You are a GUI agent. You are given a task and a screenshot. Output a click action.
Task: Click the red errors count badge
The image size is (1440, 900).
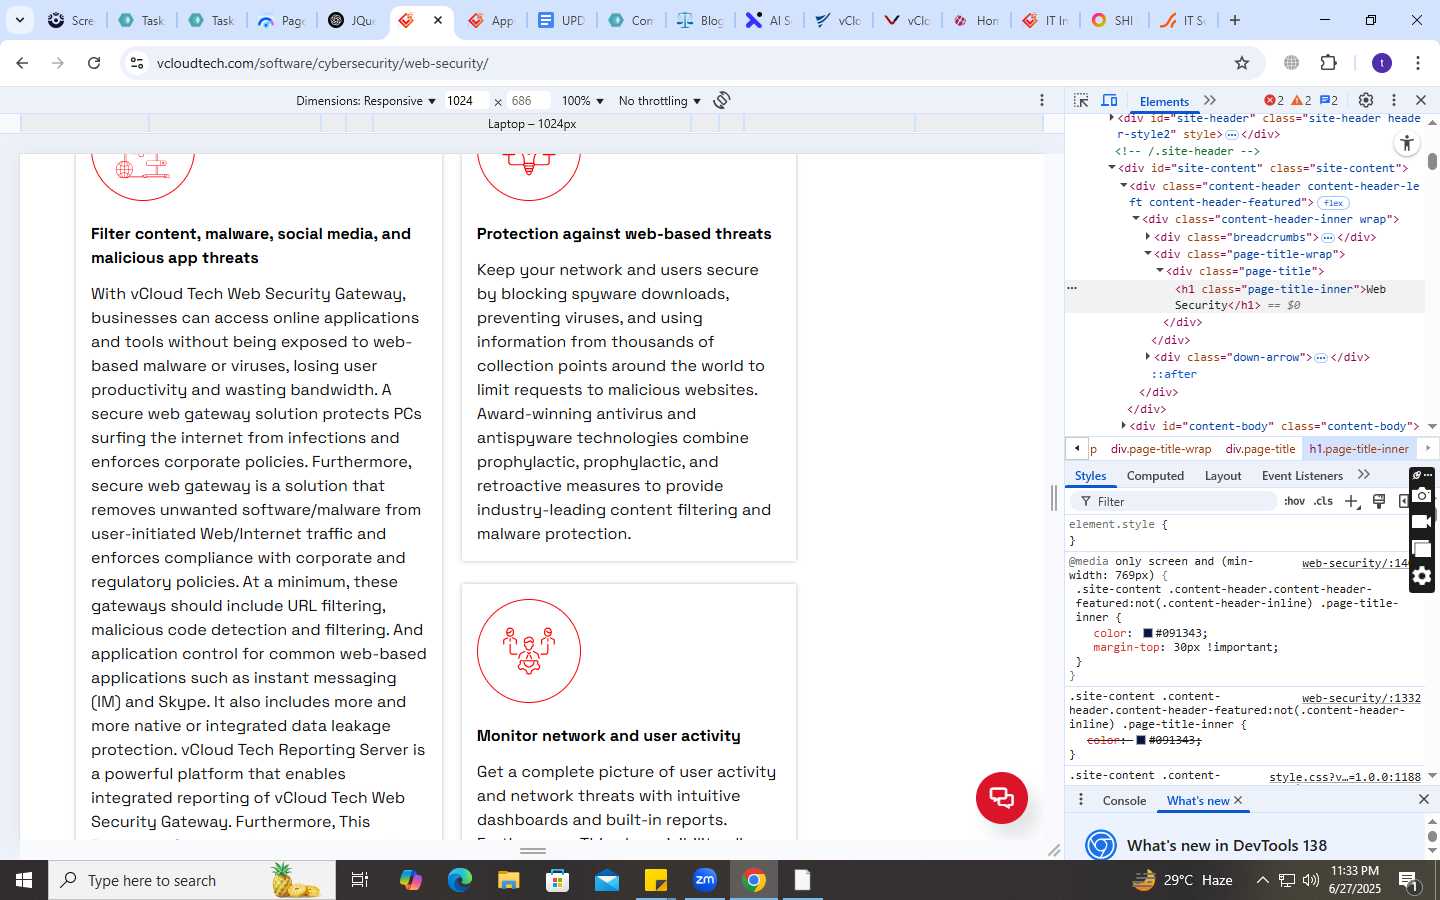coord(1274,100)
